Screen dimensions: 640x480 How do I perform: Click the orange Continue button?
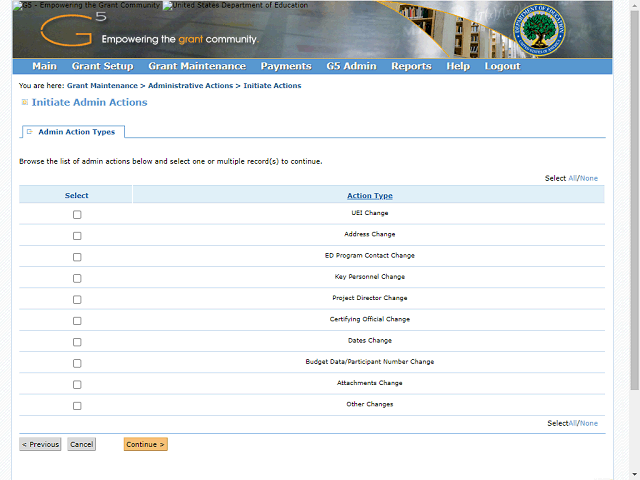point(146,444)
